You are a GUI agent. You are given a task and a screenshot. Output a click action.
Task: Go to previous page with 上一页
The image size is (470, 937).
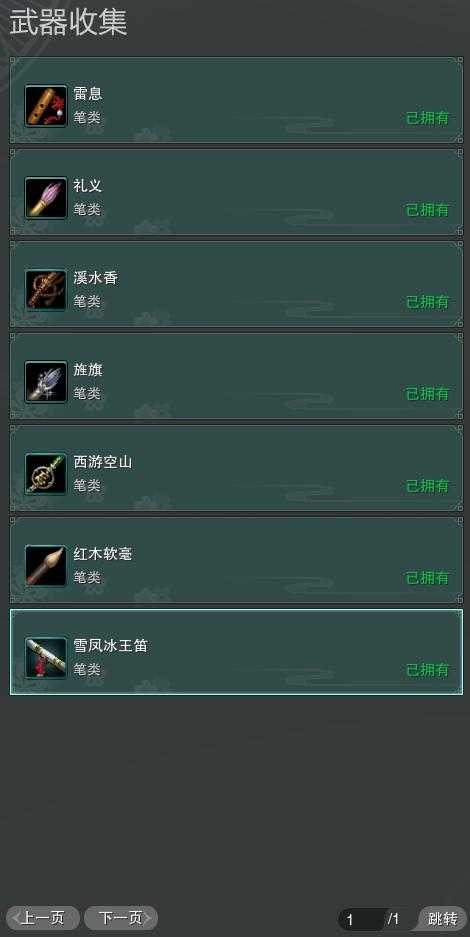click(42, 918)
